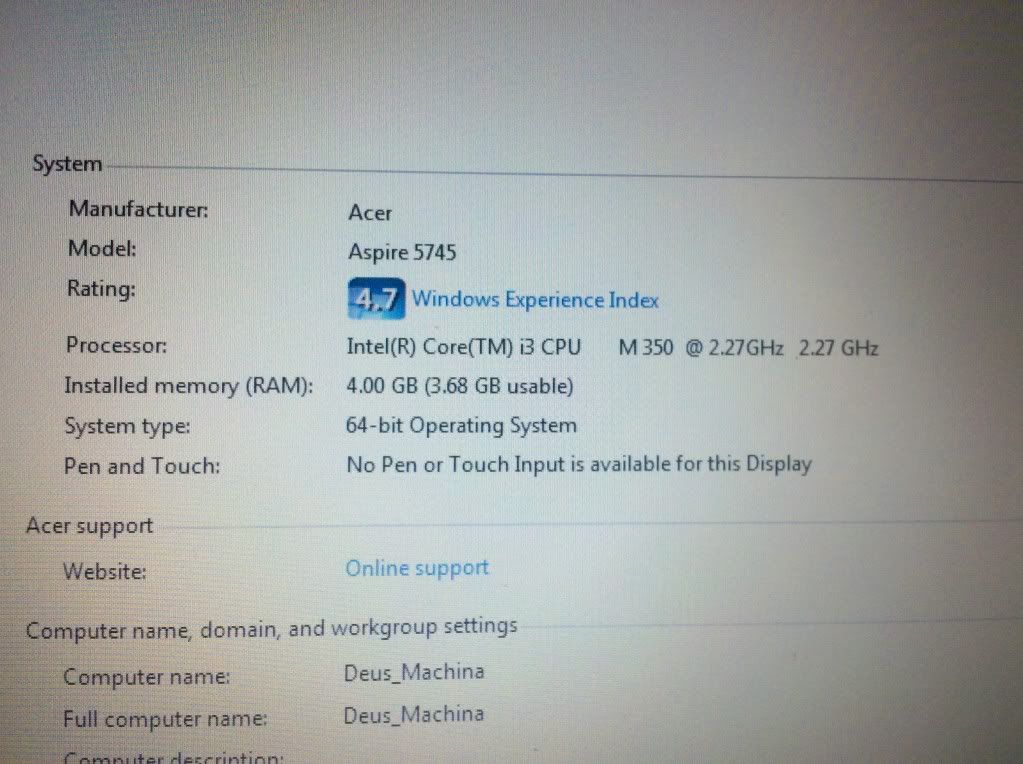Screen dimensions: 1023x764
Task: Click the 4.7 rating badge icon
Action: 376,299
